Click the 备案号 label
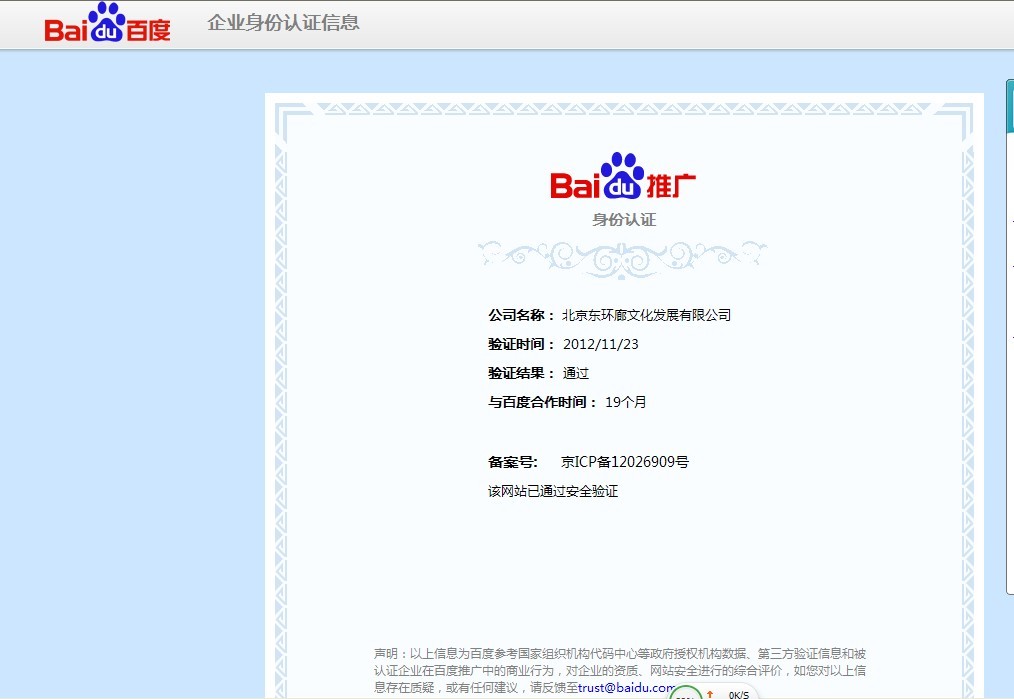The width and height of the screenshot is (1014, 699). 513,462
